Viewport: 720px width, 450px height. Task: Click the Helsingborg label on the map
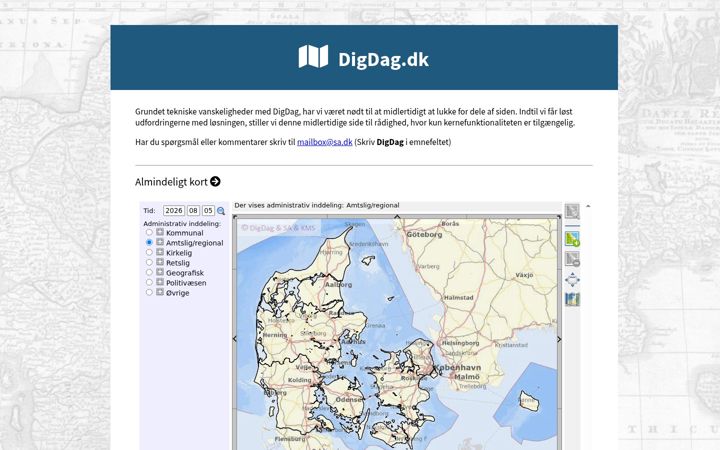[x=460, y=343]
